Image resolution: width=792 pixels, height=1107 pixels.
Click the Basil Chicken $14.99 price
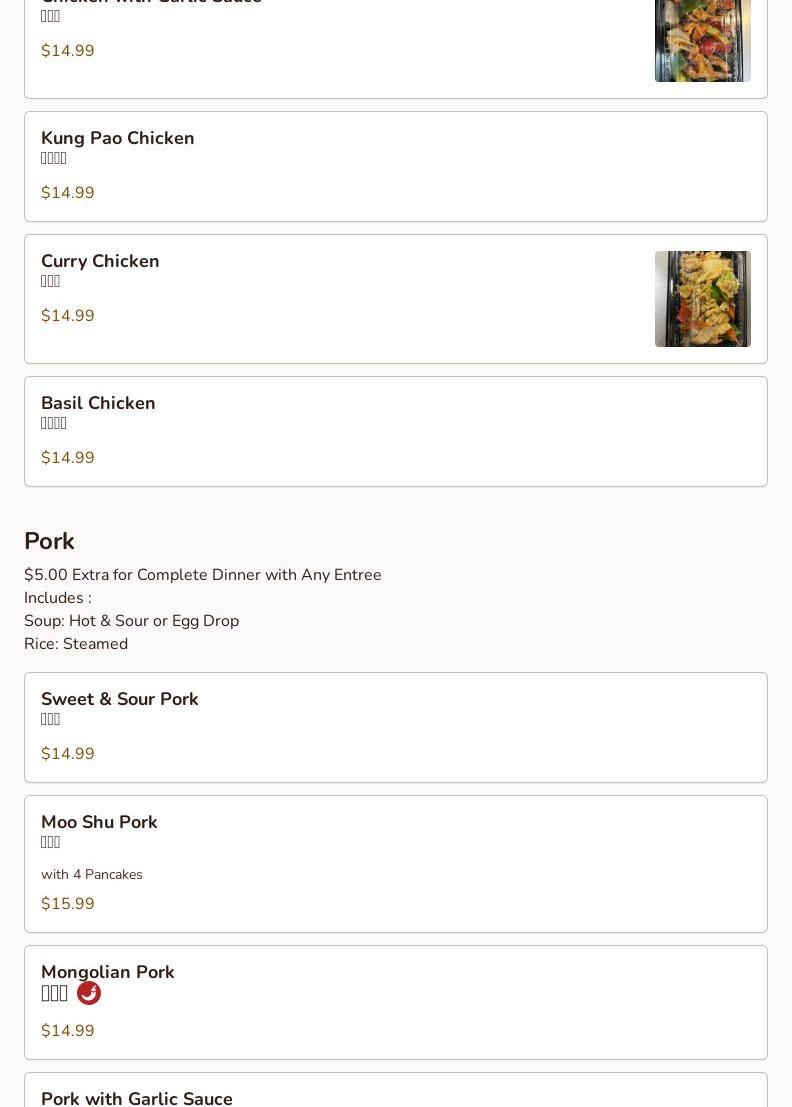pyautogui.click(x=68, y=458)
